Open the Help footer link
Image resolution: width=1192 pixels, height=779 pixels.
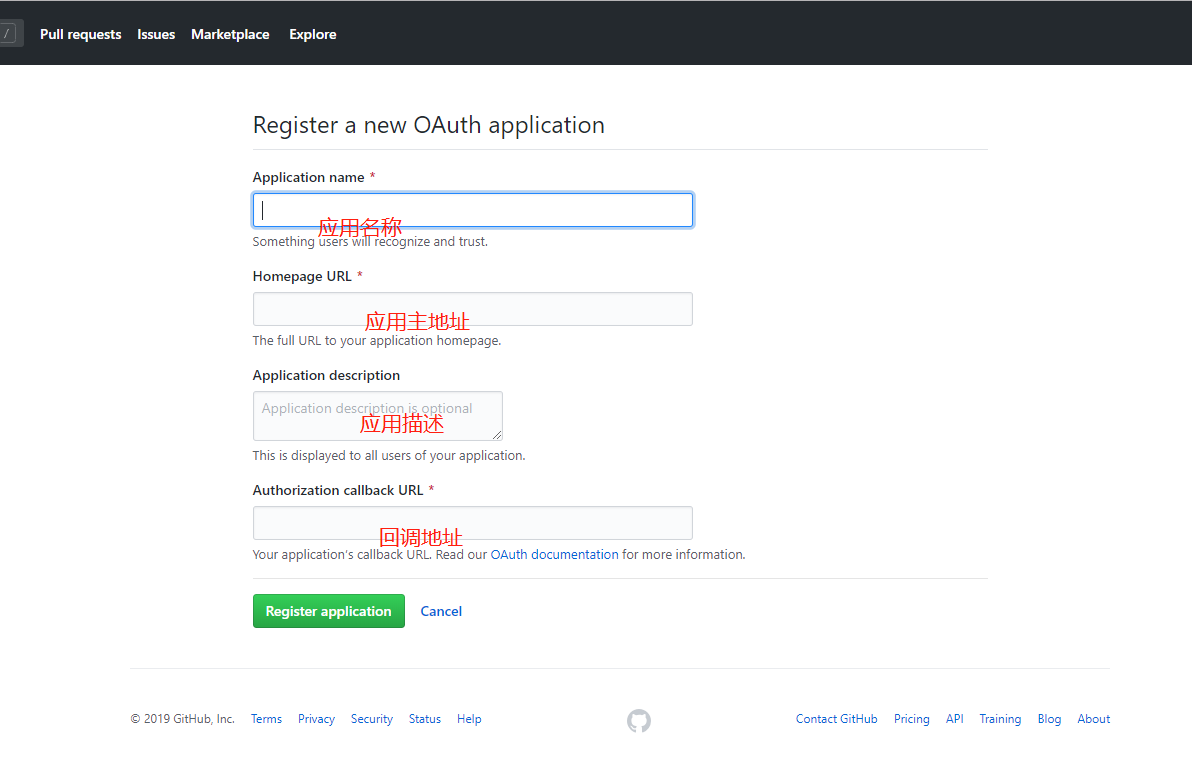469,719
